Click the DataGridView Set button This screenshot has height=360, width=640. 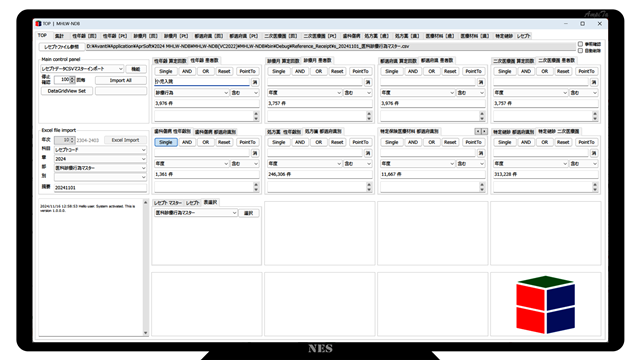pyautogui.click(x=67, y=91)
